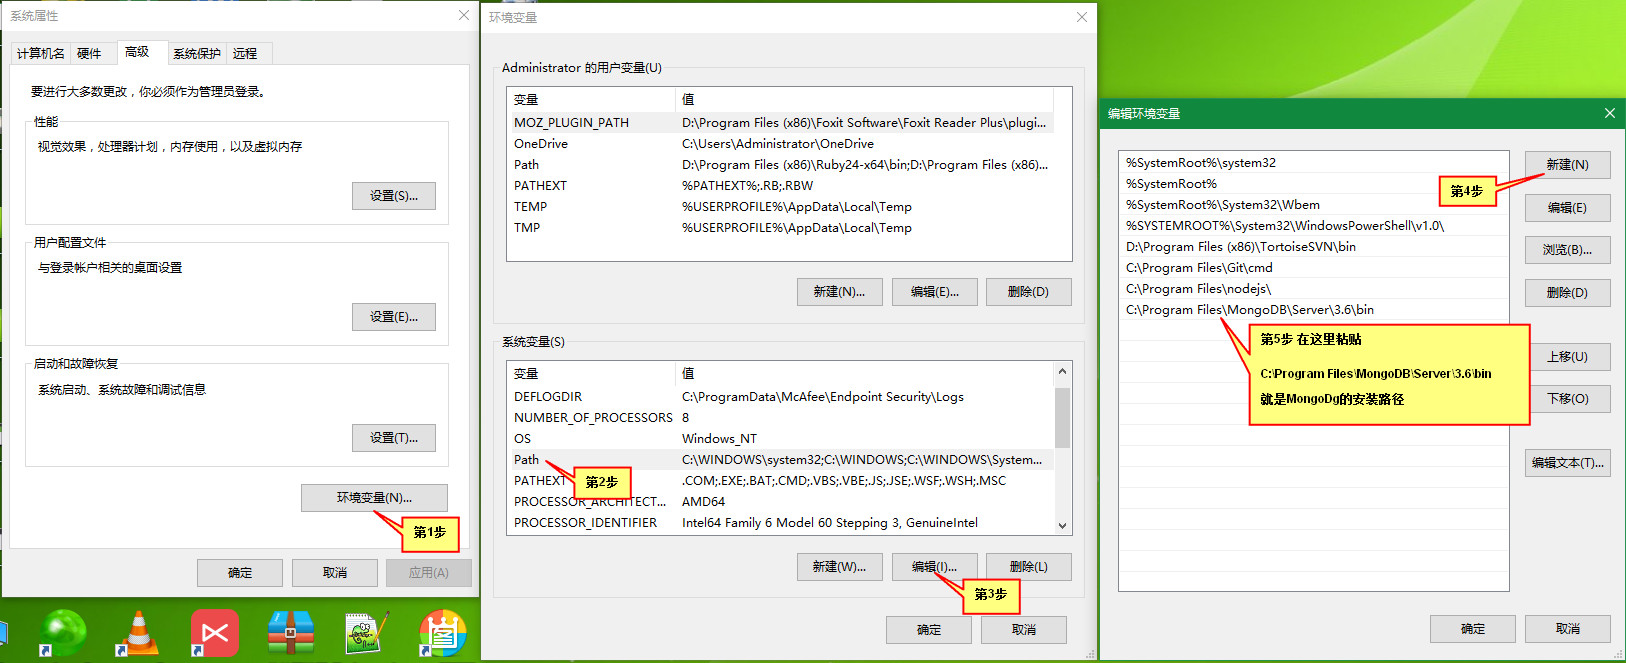1626x663 pixels.
Task: Click the 变量 column header in user variables
Action: pos(591,100)
